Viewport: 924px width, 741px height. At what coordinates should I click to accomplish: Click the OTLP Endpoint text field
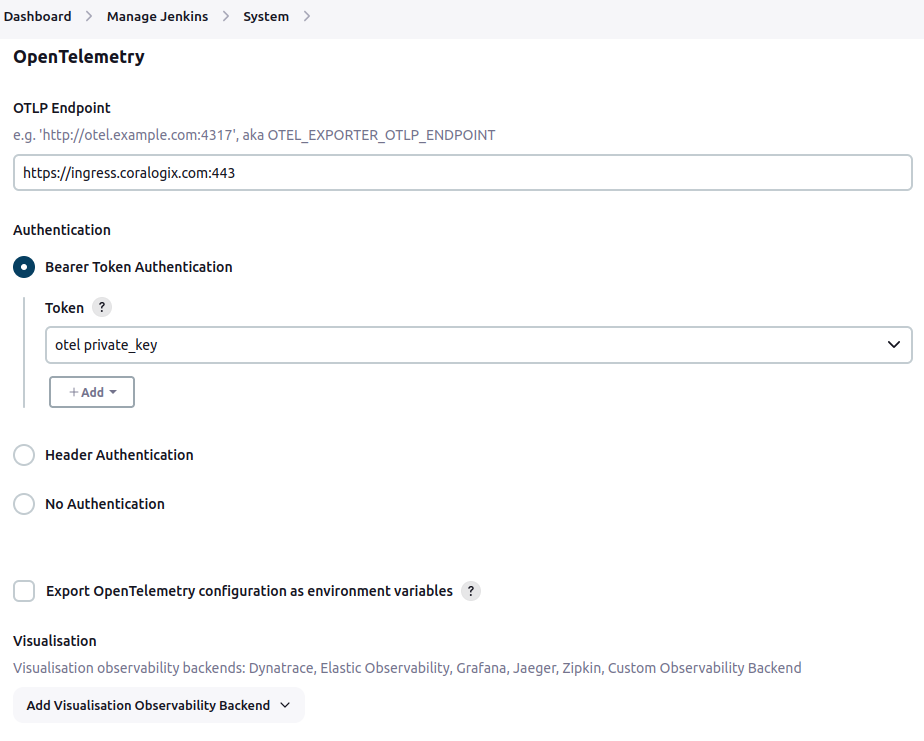(463, 173)
